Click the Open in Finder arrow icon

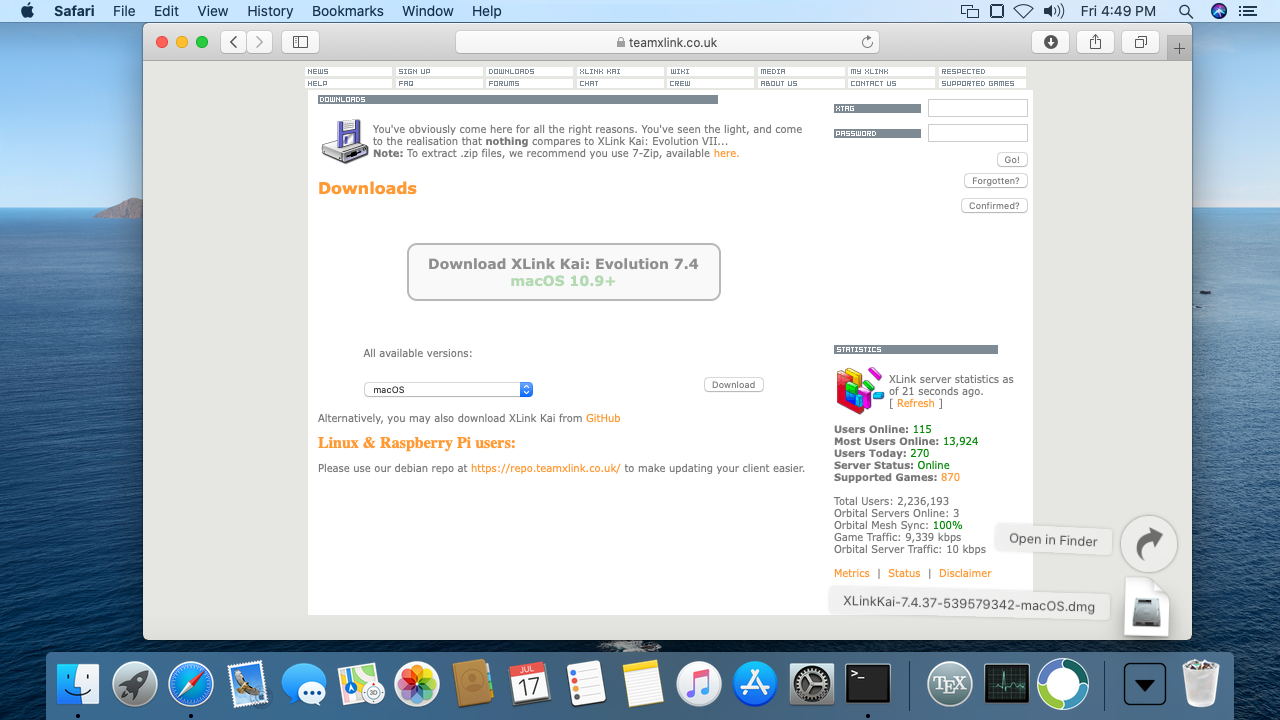tap(1148, 543)
